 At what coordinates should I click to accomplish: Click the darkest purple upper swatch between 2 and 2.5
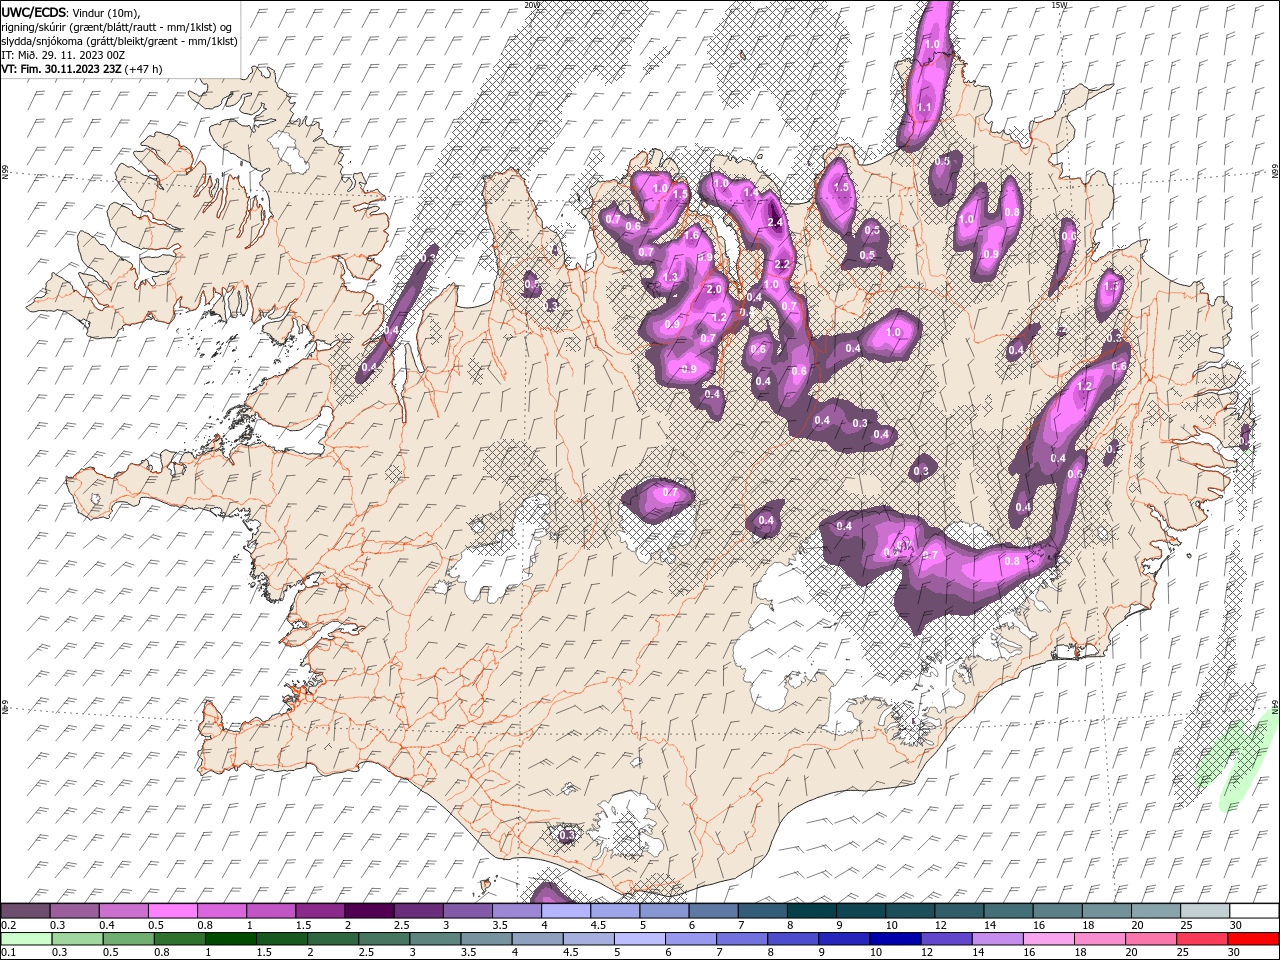369,911
